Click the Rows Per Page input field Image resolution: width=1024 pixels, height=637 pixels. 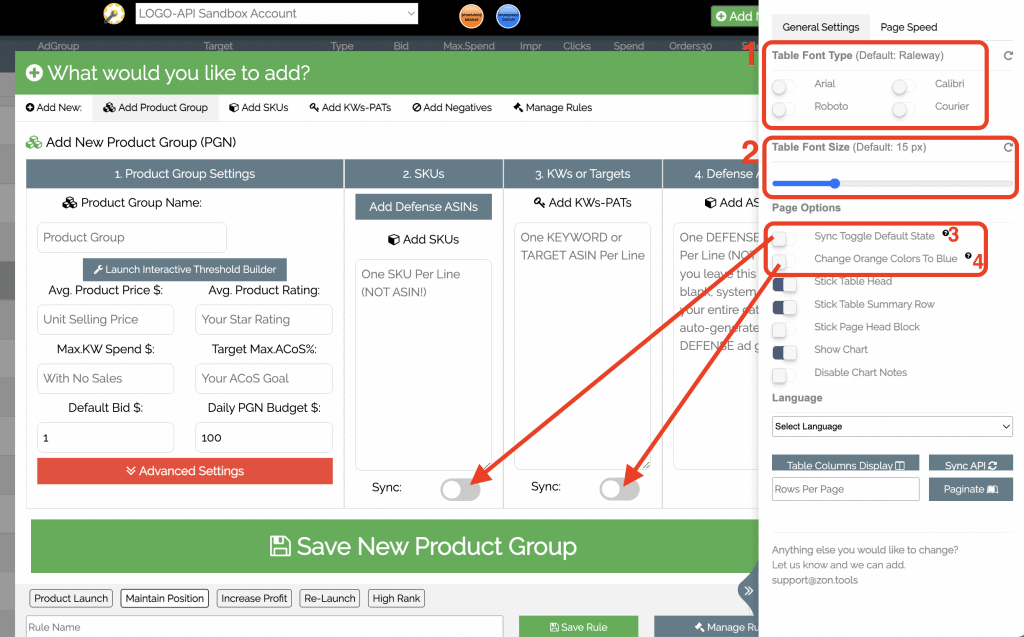tap(845, 489)
